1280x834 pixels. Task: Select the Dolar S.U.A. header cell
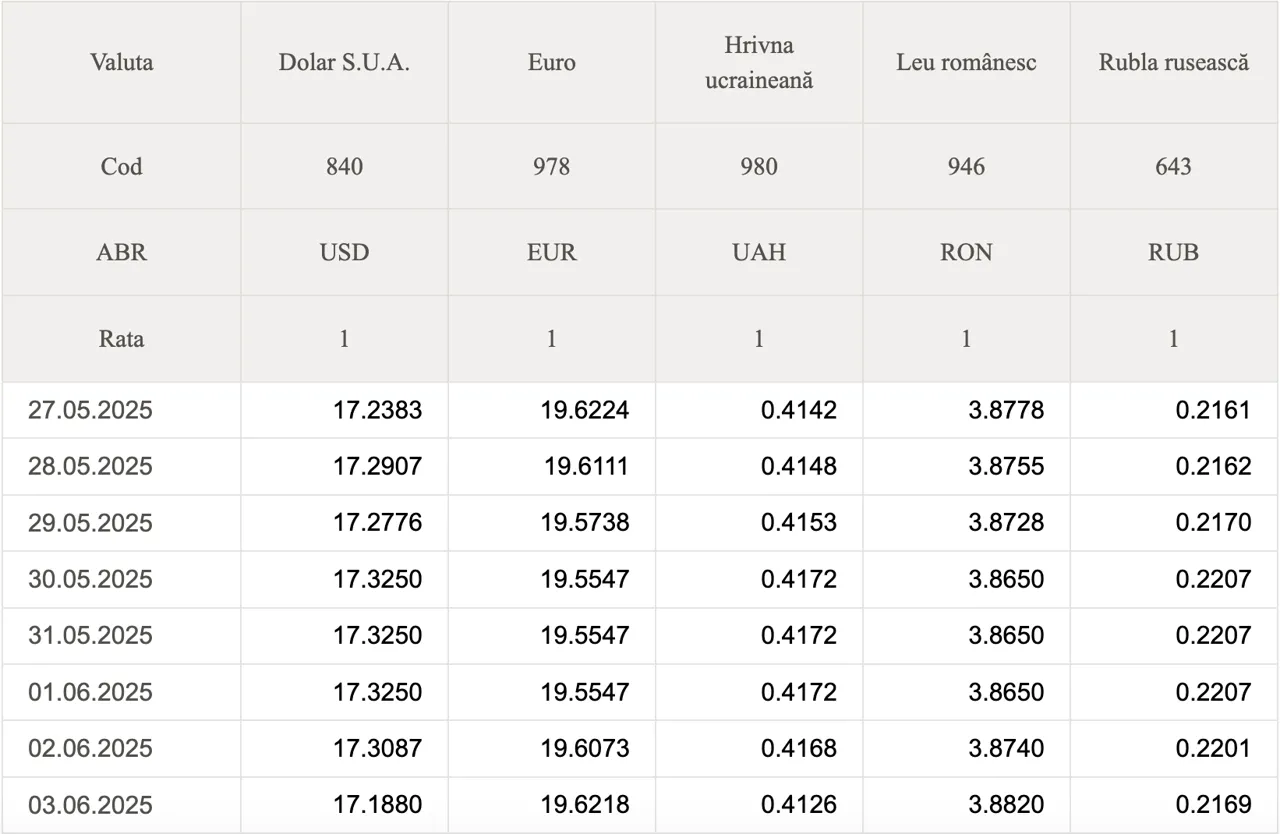tap(344, 62)
